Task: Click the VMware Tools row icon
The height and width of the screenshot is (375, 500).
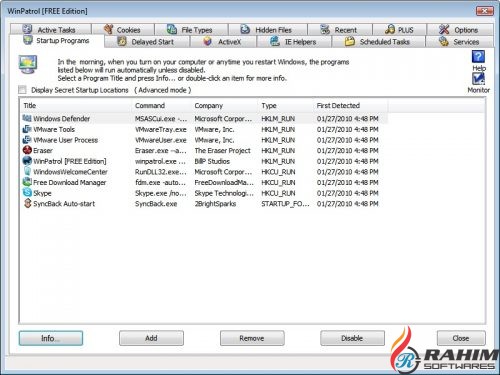Action: (27, 129)
